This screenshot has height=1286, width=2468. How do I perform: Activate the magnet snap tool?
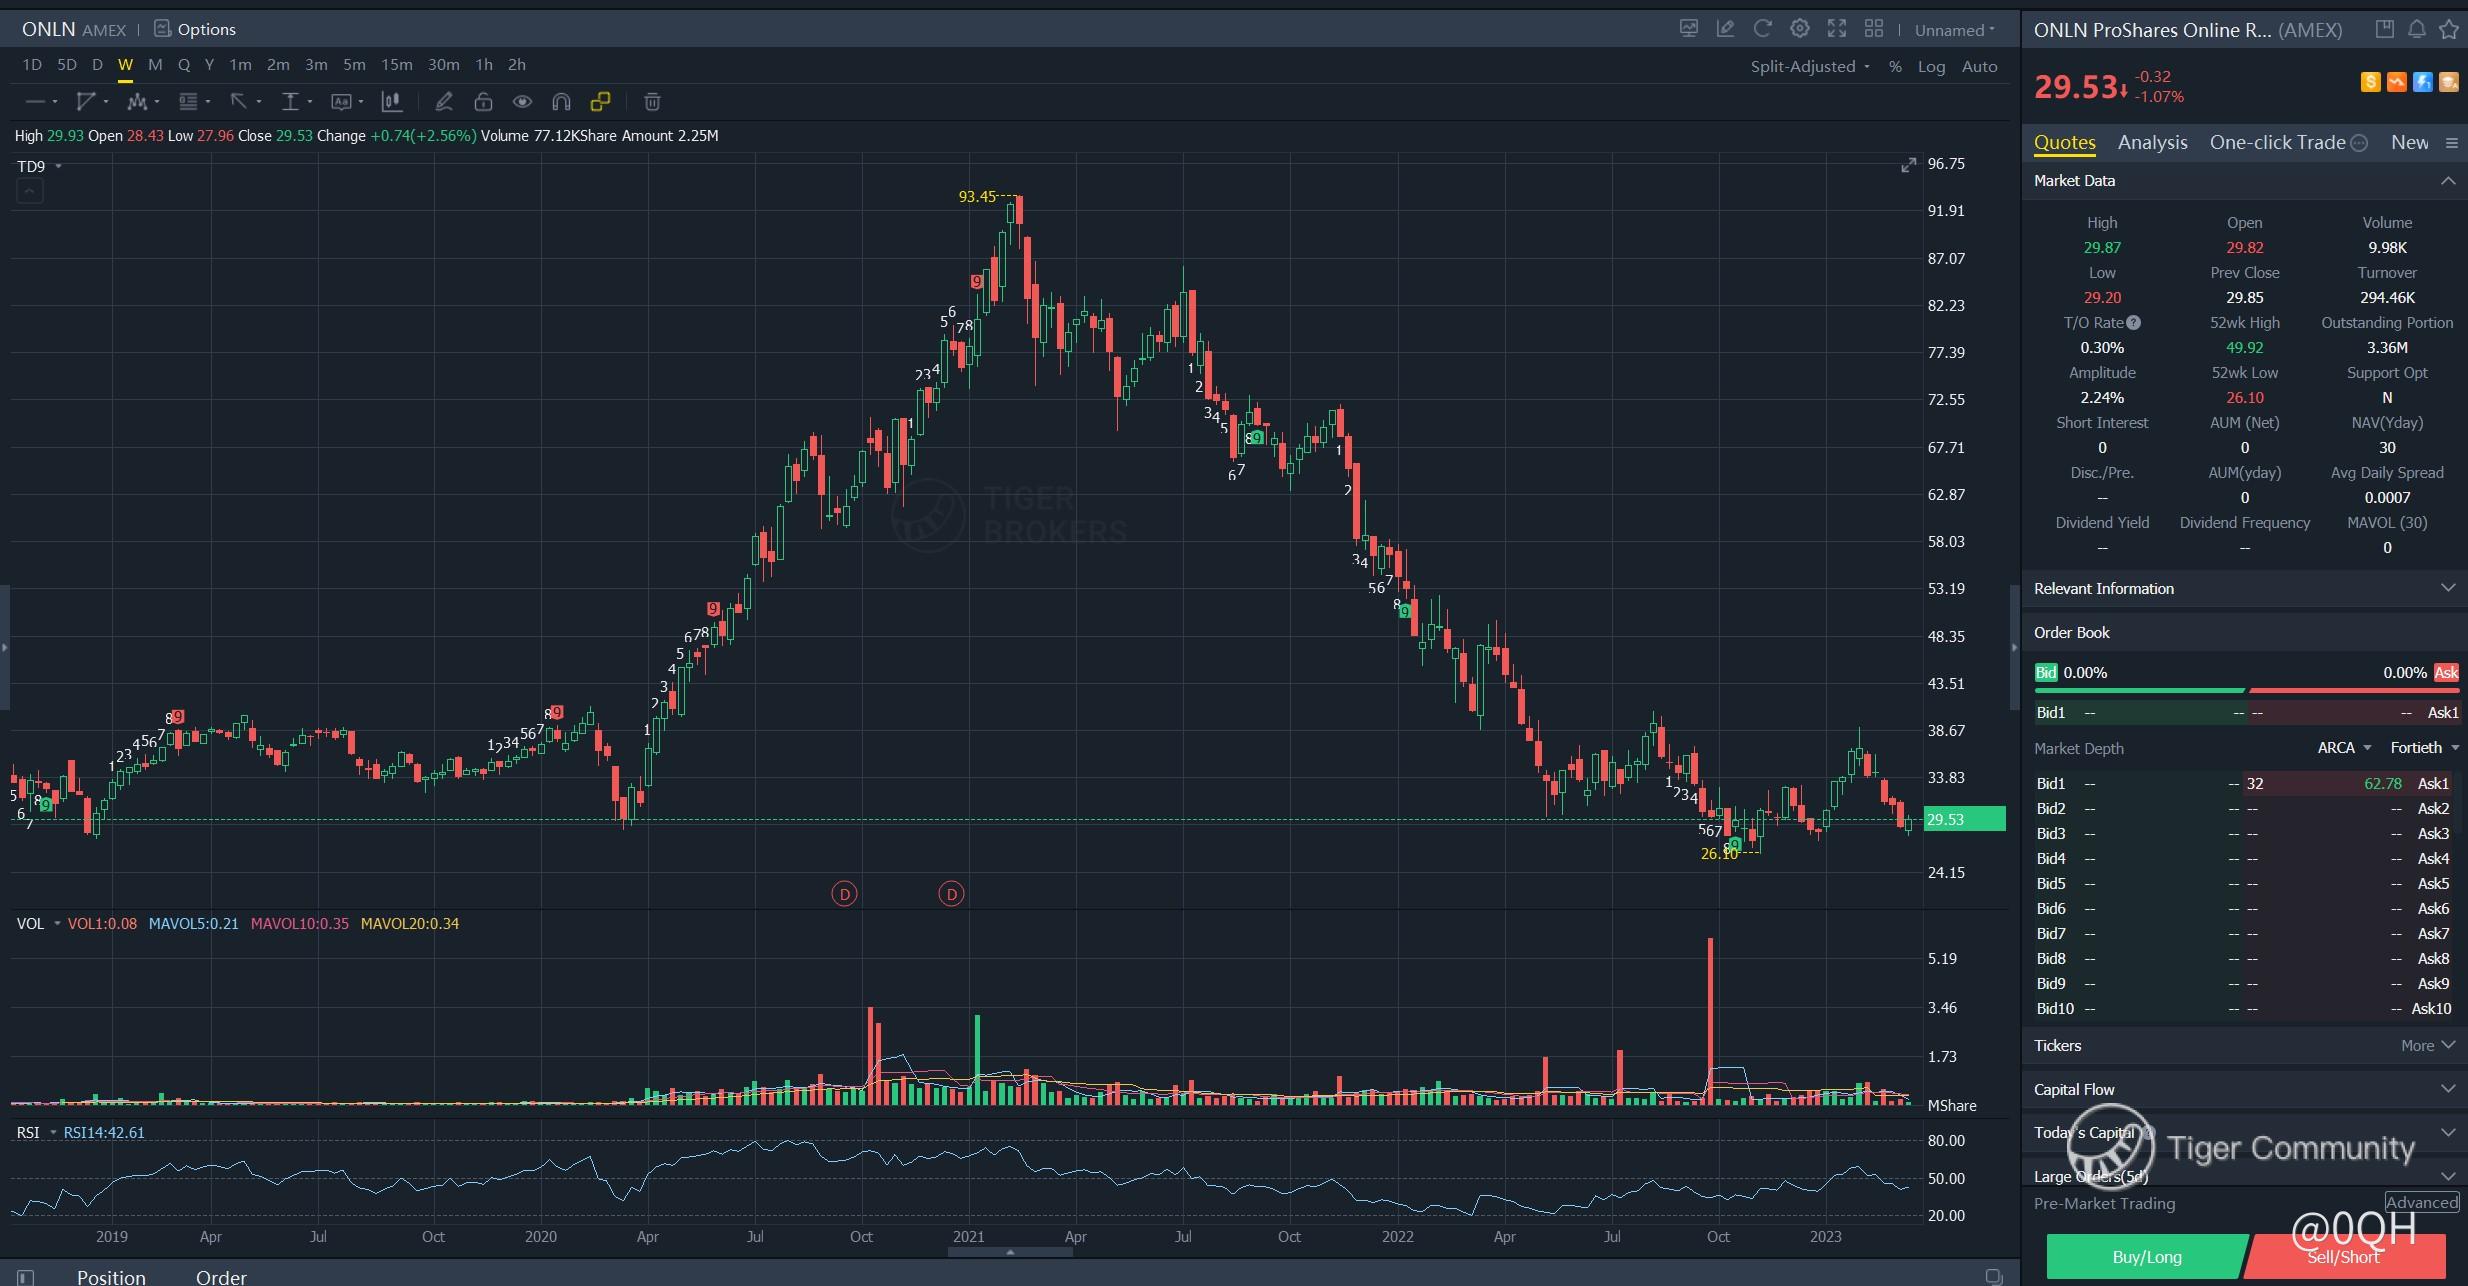coord(561,101)
